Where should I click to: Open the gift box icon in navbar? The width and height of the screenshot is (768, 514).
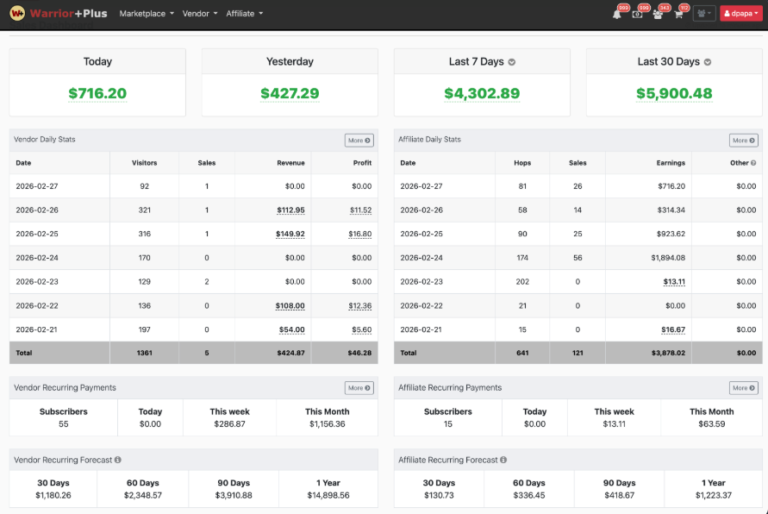pyautogui.click(x=659, y=14)
